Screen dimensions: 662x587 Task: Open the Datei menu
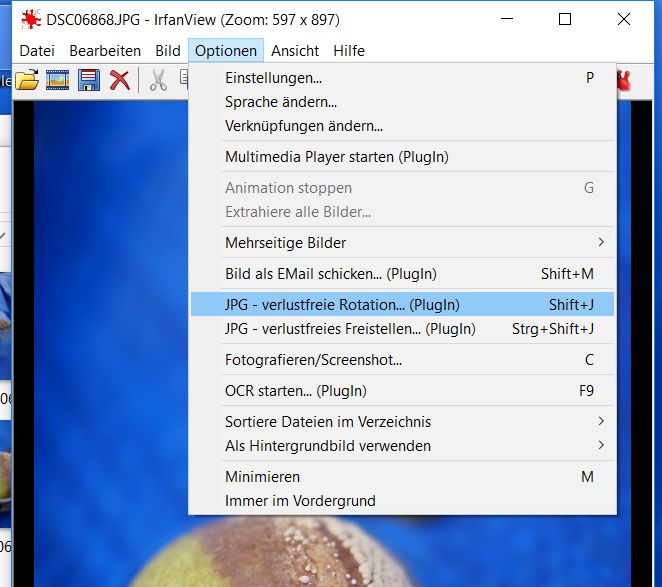click(x=37, y=51)
